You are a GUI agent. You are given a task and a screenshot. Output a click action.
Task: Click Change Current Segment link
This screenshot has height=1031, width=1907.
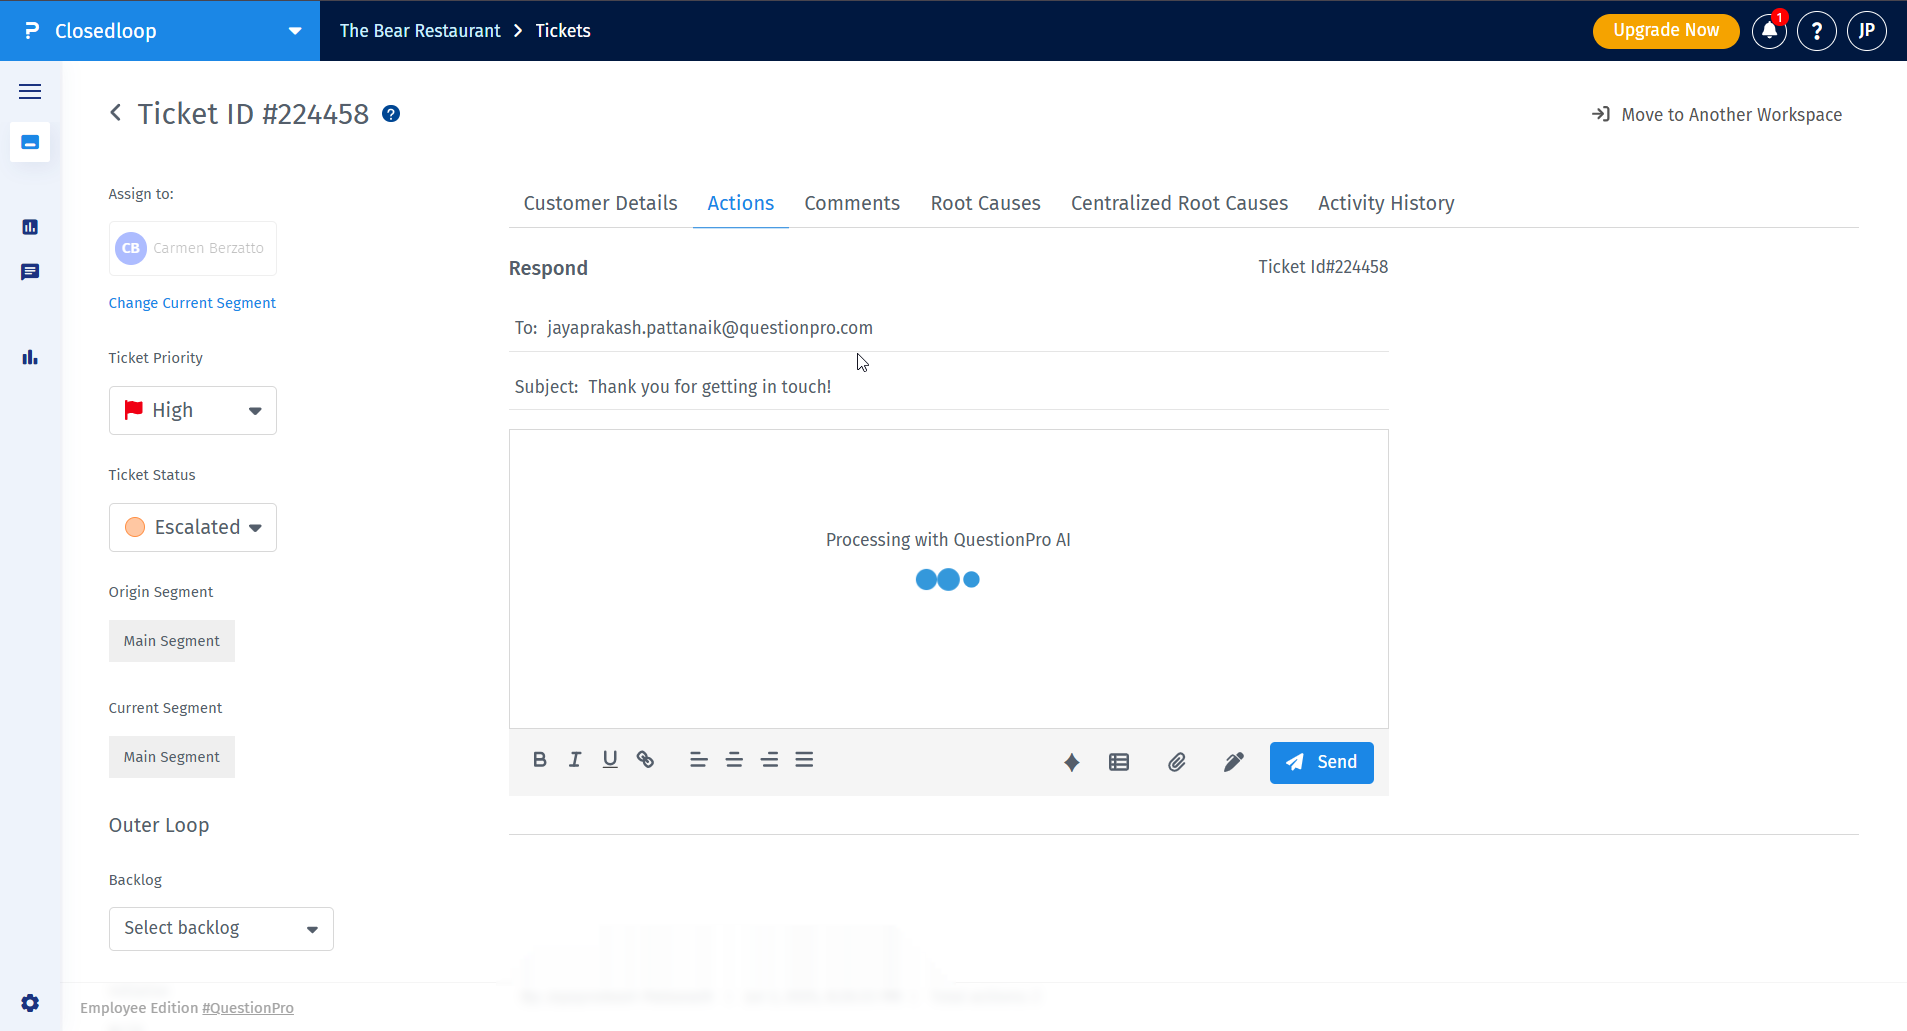point(192,302)
